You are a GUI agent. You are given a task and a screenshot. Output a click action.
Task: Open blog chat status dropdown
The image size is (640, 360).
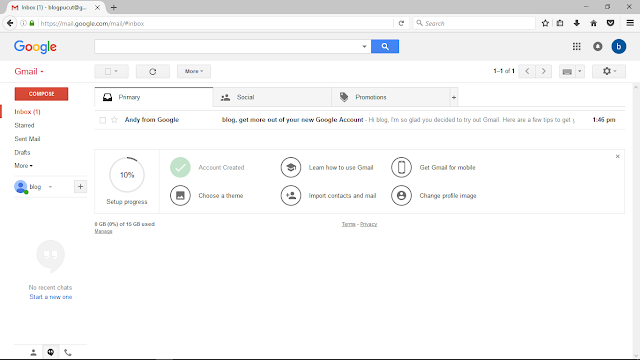pos(50,187)
